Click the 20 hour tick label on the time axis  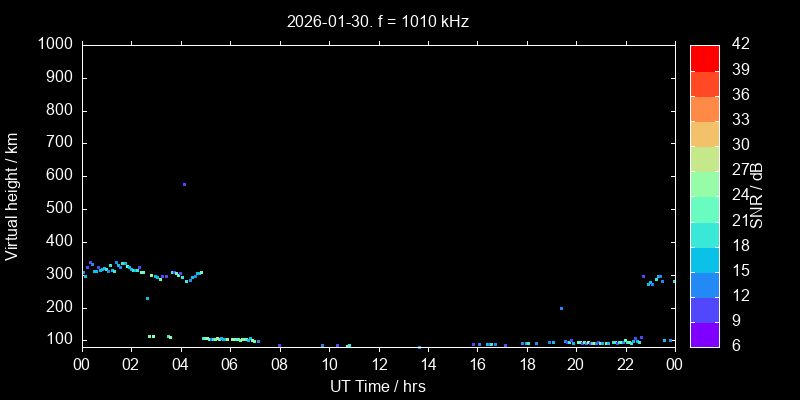tap(576, 364)
